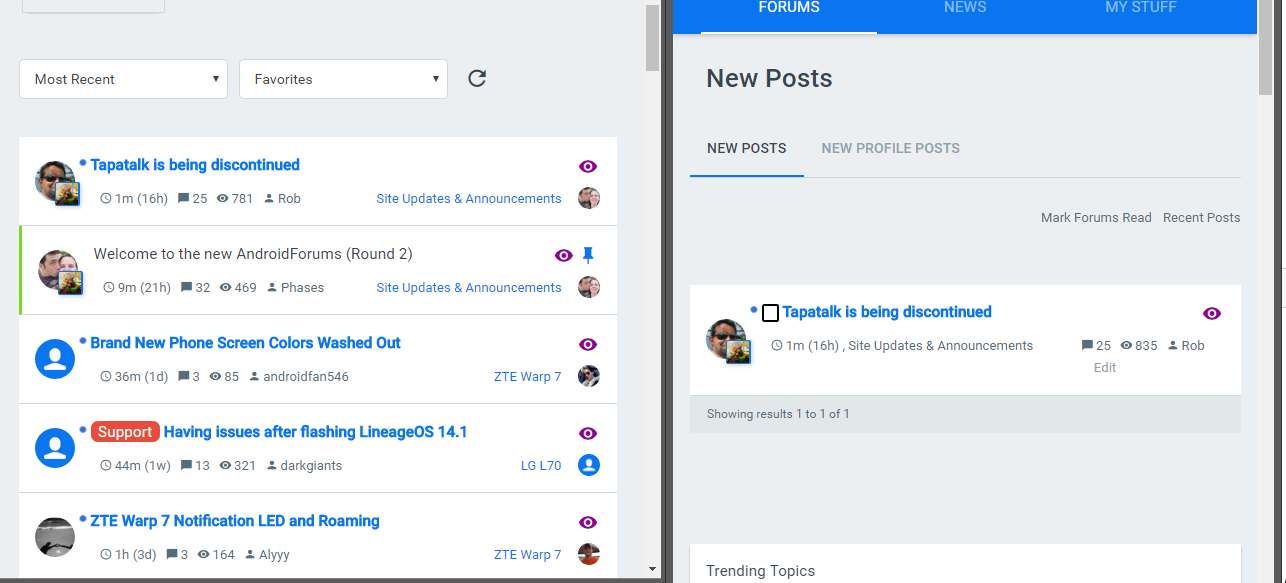Click author avatar on left Tapatalk thread
This screenshot has height=583, width=1286.
55,181
